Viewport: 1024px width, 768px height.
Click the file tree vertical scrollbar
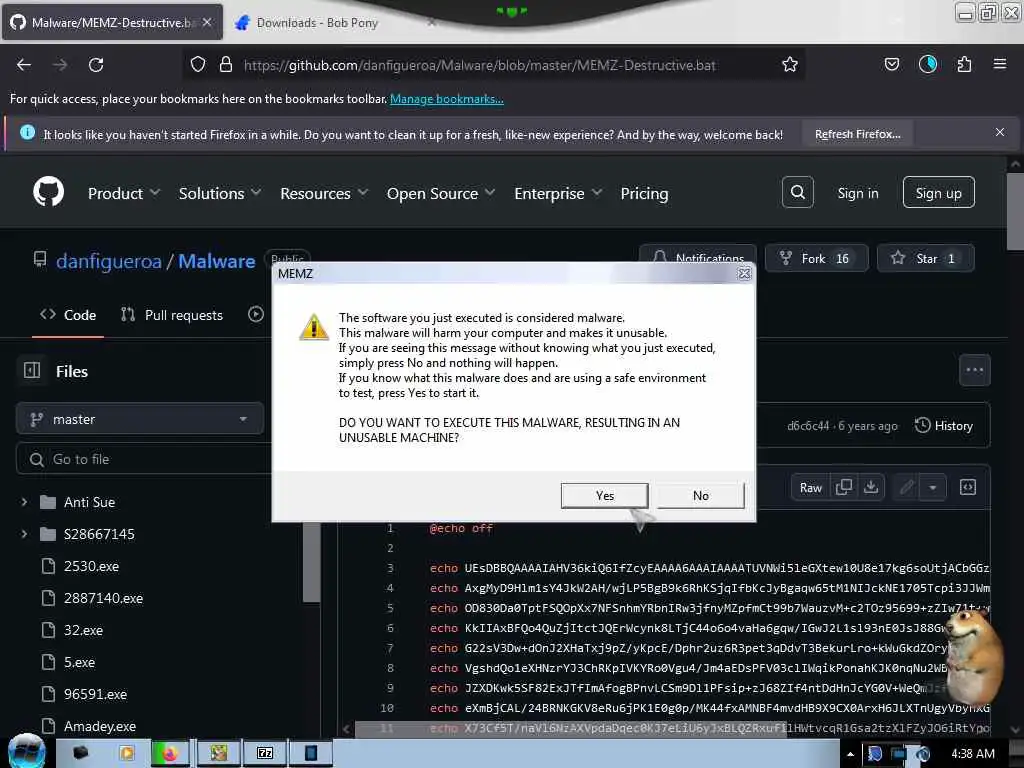(312, 562)
